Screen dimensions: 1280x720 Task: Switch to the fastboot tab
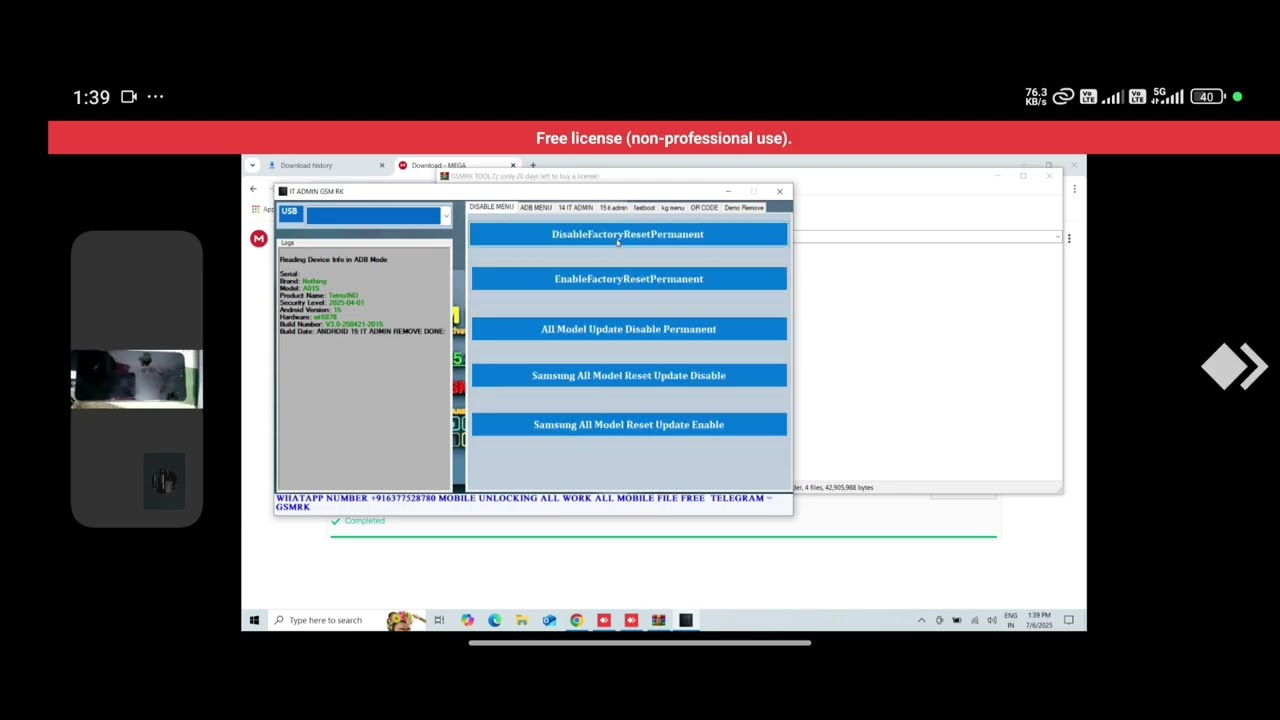pyautogui.click(x=644, y=207)
